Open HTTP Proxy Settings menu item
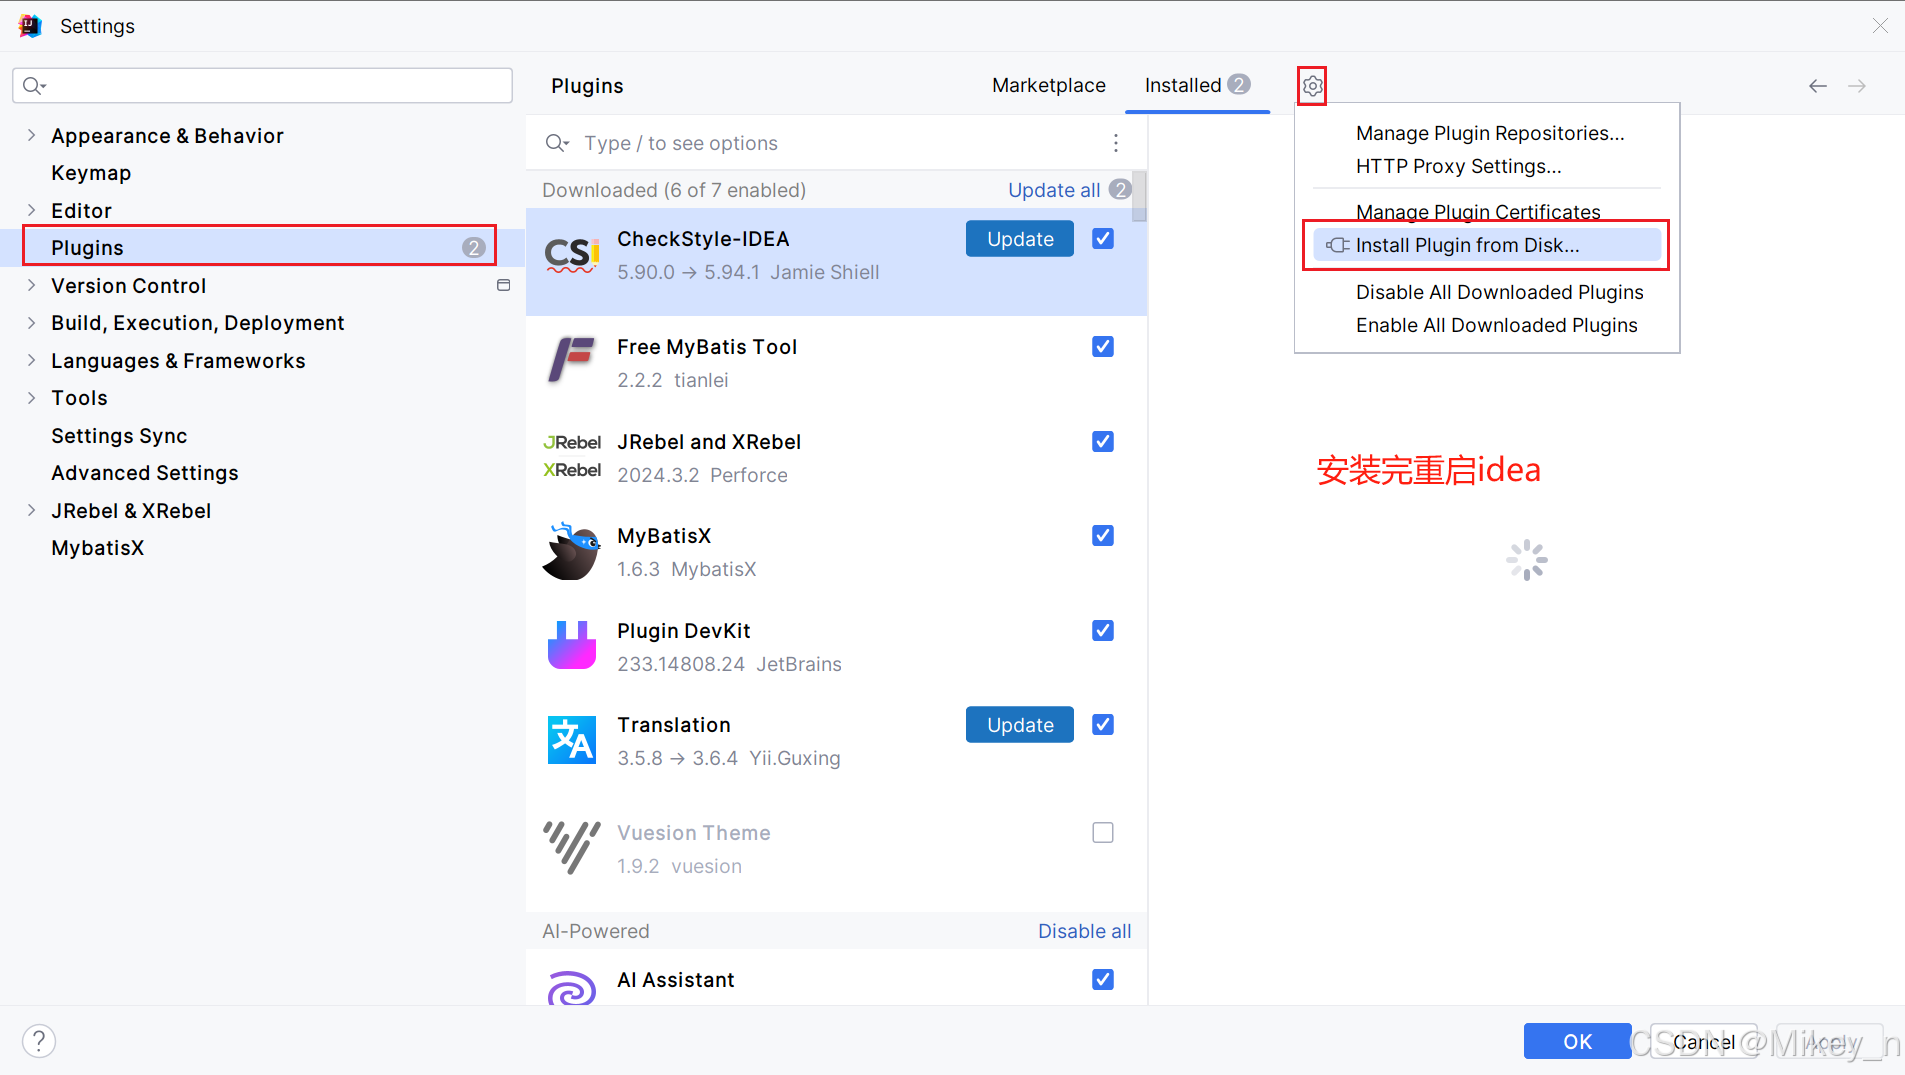This screenshot has height=1075, width=1905. point(1458,166)
